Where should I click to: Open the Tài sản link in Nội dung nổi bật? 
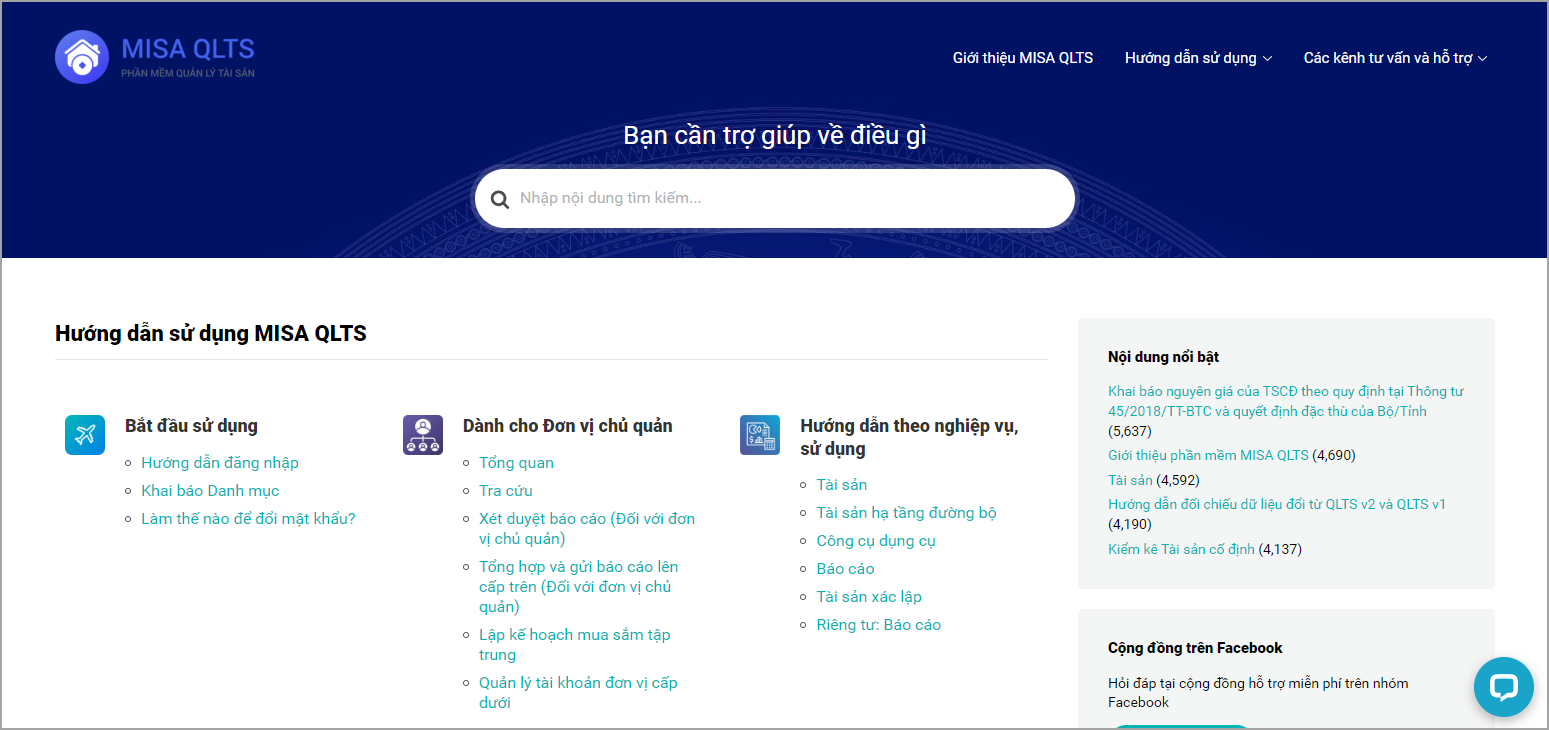click(1130, 480)
